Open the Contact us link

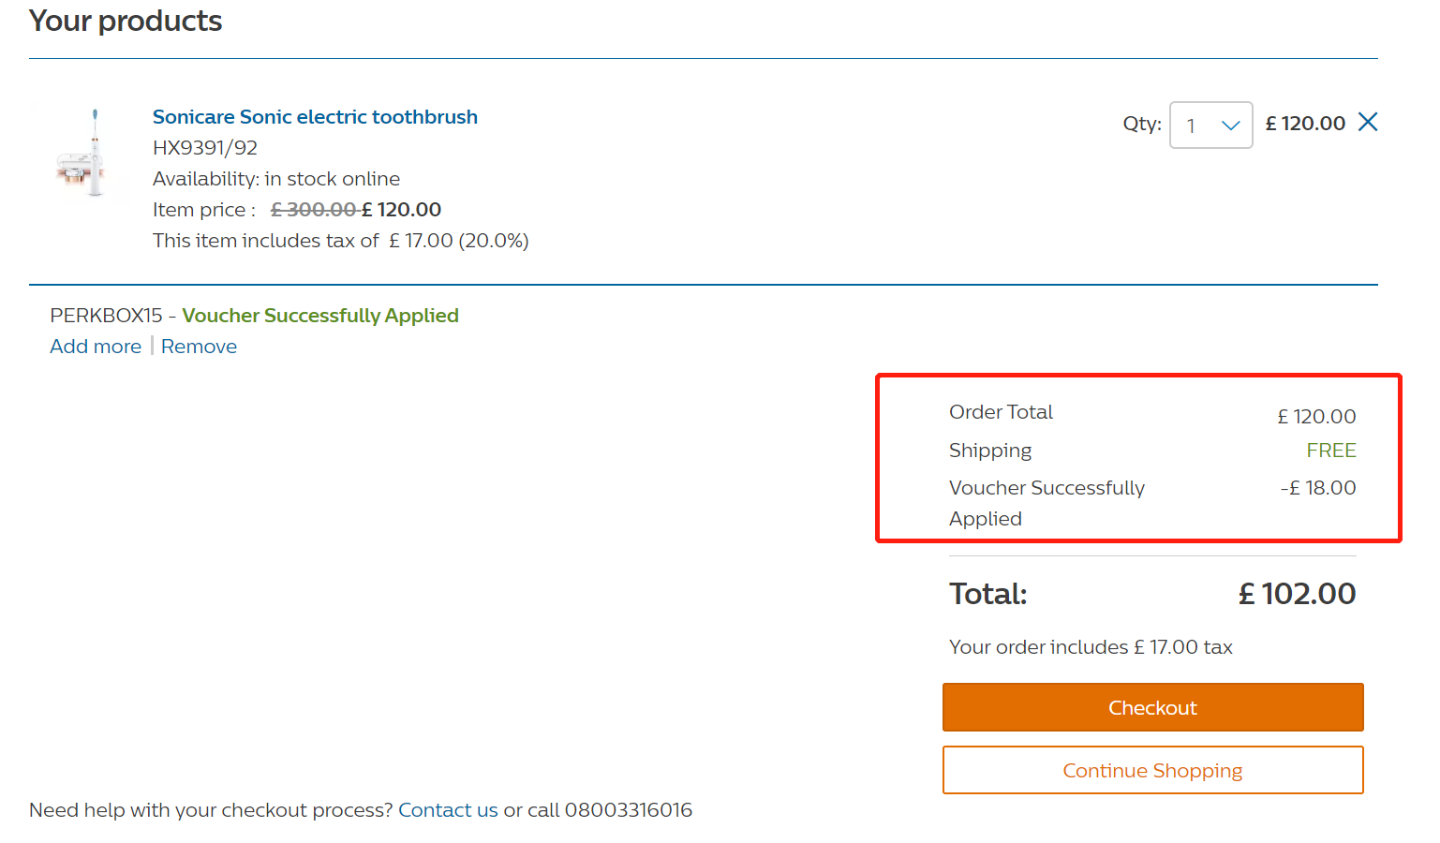point(448,810)
